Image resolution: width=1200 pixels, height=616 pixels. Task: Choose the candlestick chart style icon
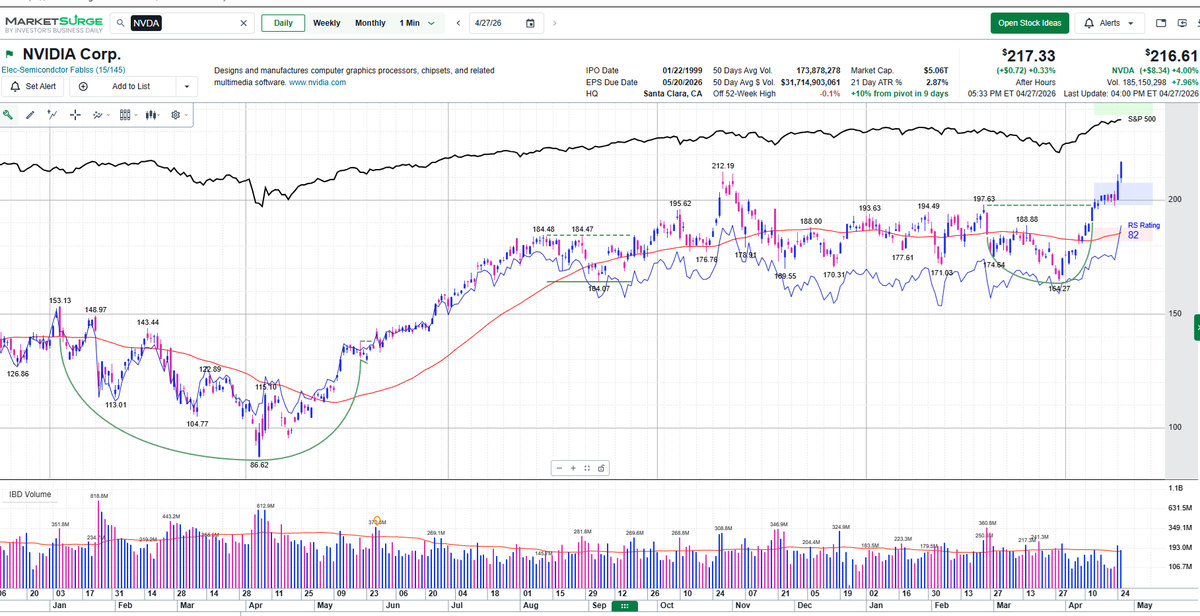click(151, 115)
